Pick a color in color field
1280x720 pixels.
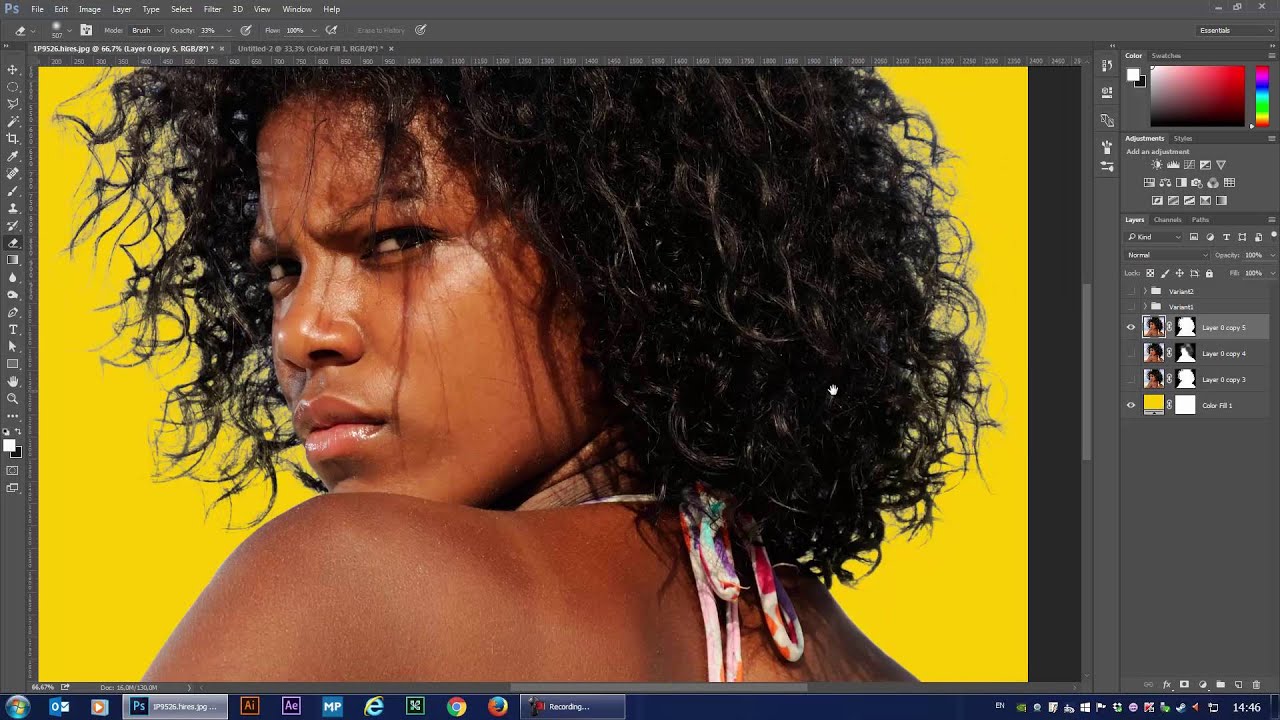[1197, 96]
